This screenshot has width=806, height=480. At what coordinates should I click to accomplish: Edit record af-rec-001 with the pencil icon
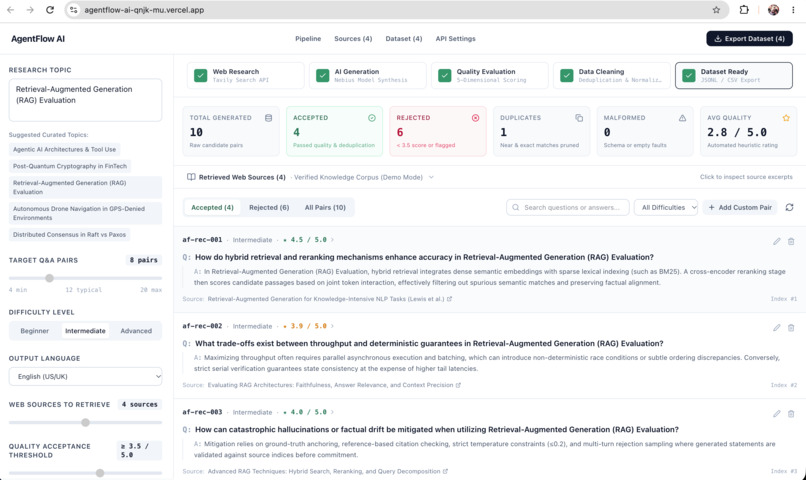777,241
